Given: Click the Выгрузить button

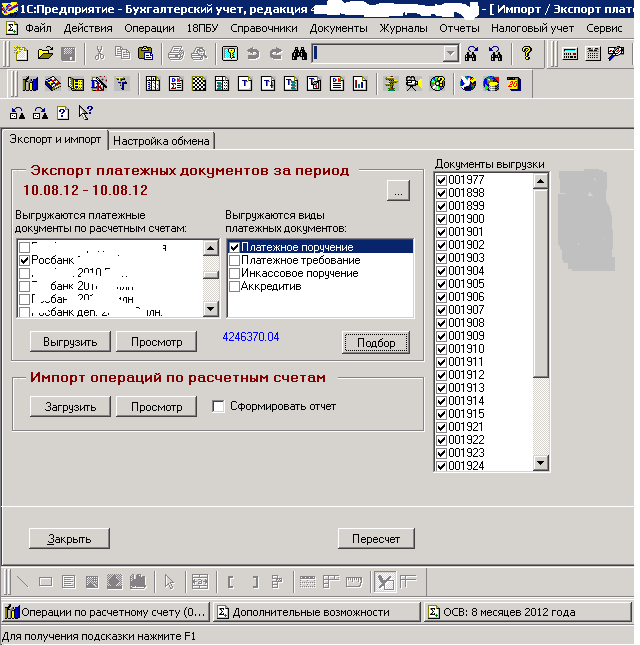Looking at the screenshot, I should [70, 342].
